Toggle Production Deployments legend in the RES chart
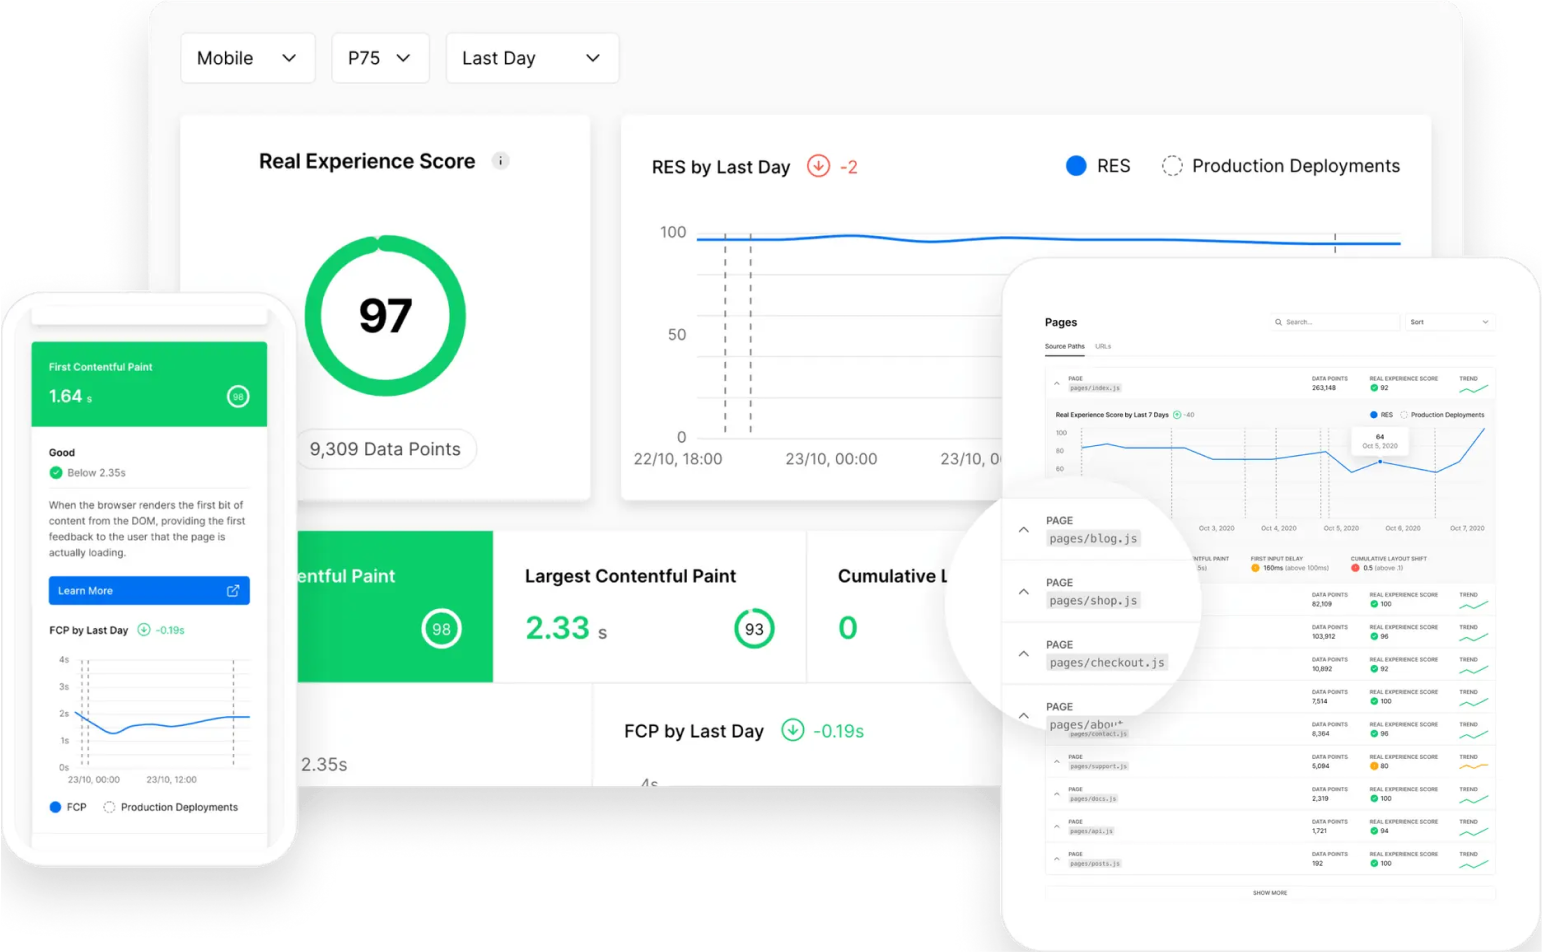 pos(1281,166)
